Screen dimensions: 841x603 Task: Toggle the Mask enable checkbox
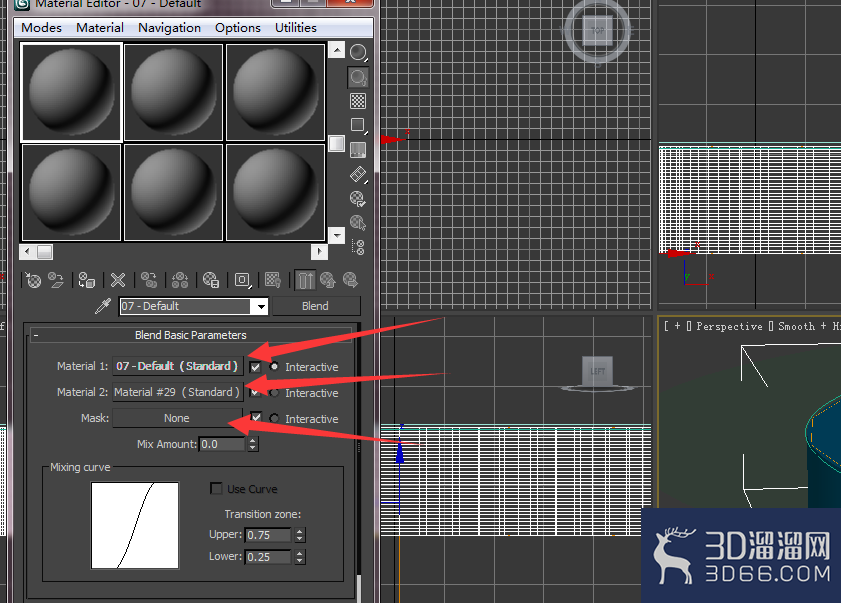click(x=256, y=417)
